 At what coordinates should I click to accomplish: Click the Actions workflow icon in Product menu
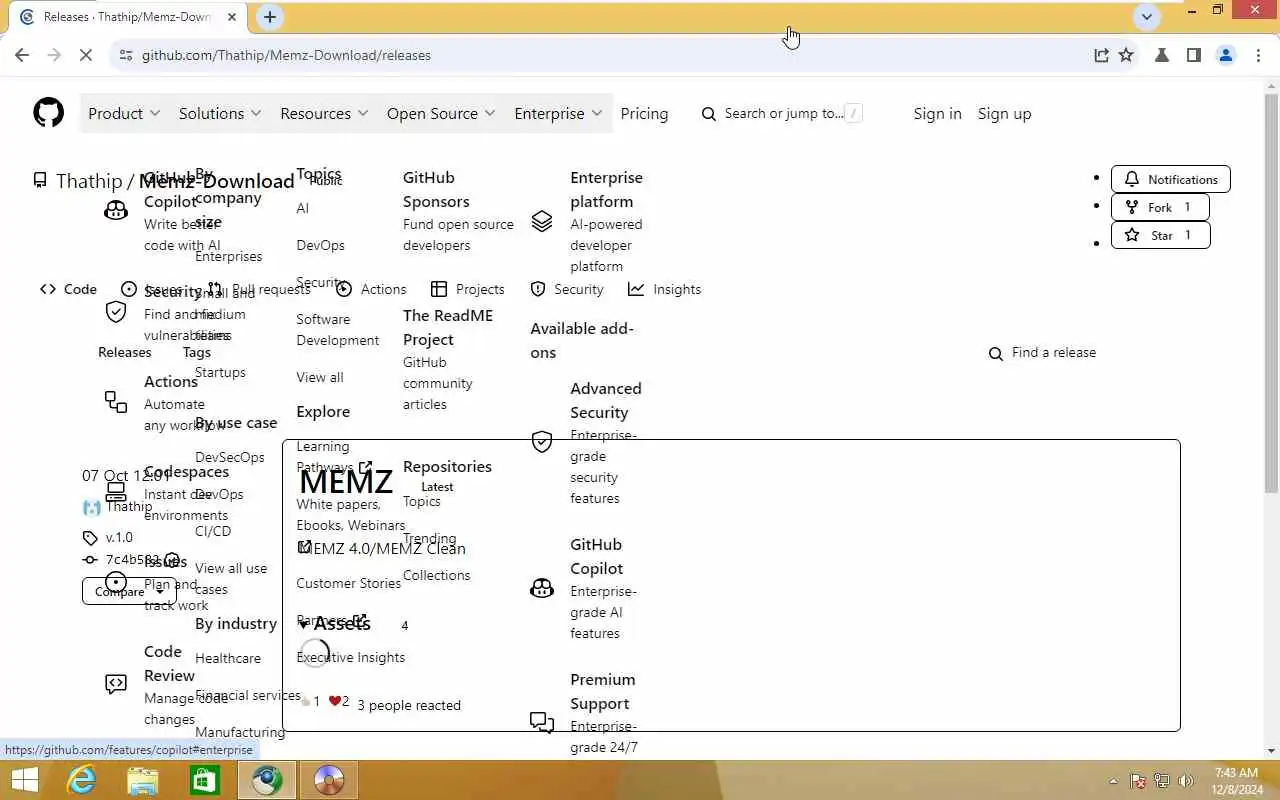point(116,402)
